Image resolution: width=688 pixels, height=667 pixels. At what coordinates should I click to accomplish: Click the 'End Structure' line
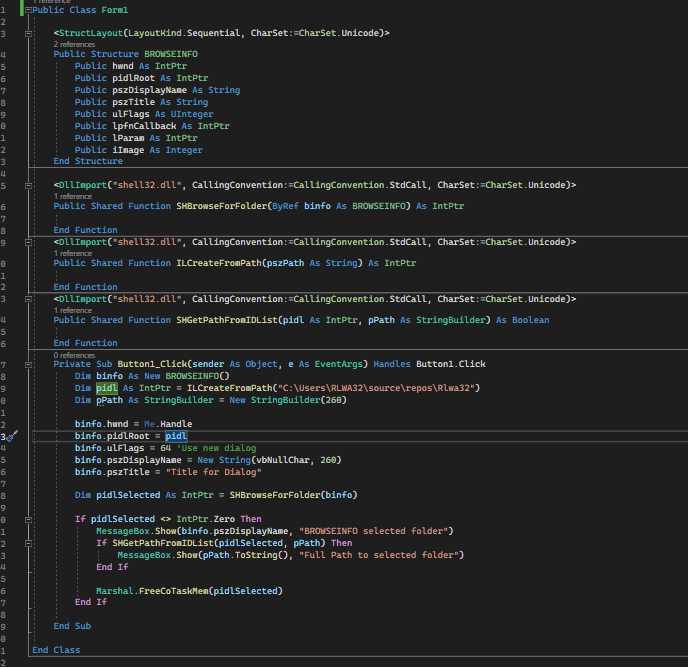pyautogui.click(x=88, y=161)
